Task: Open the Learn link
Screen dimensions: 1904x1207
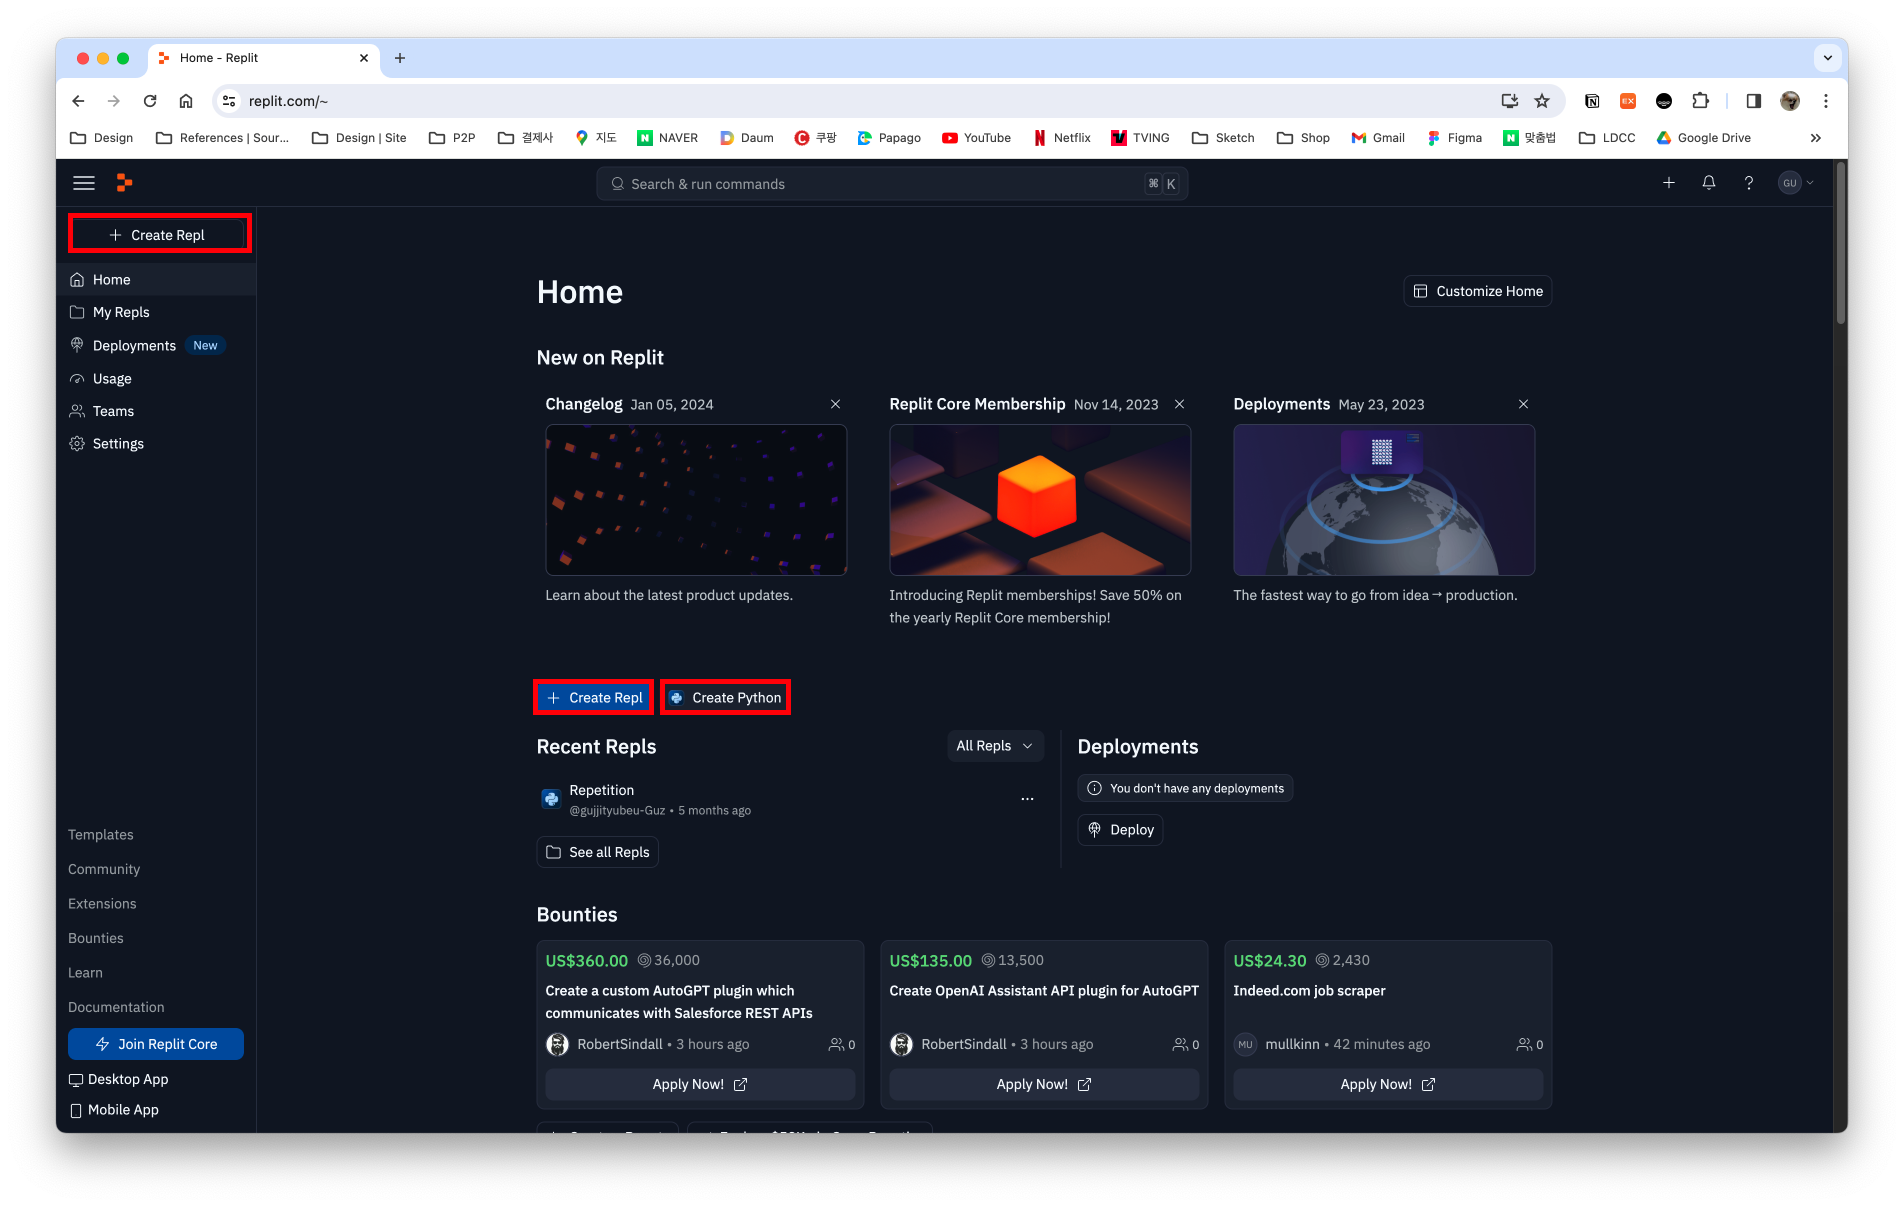Action: pyautogui.click(x=85, y=973)
